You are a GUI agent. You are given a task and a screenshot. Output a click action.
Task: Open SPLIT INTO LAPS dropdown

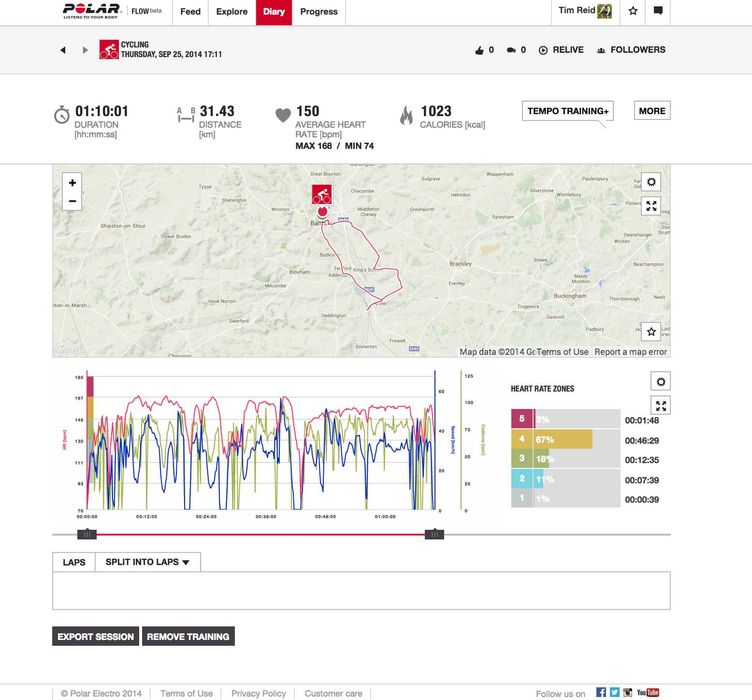tap(148, 562)
